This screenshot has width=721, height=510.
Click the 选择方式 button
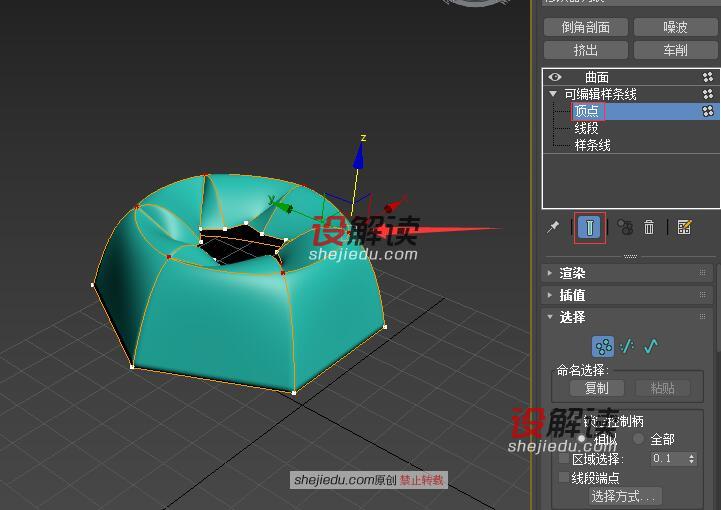point(624,496)
